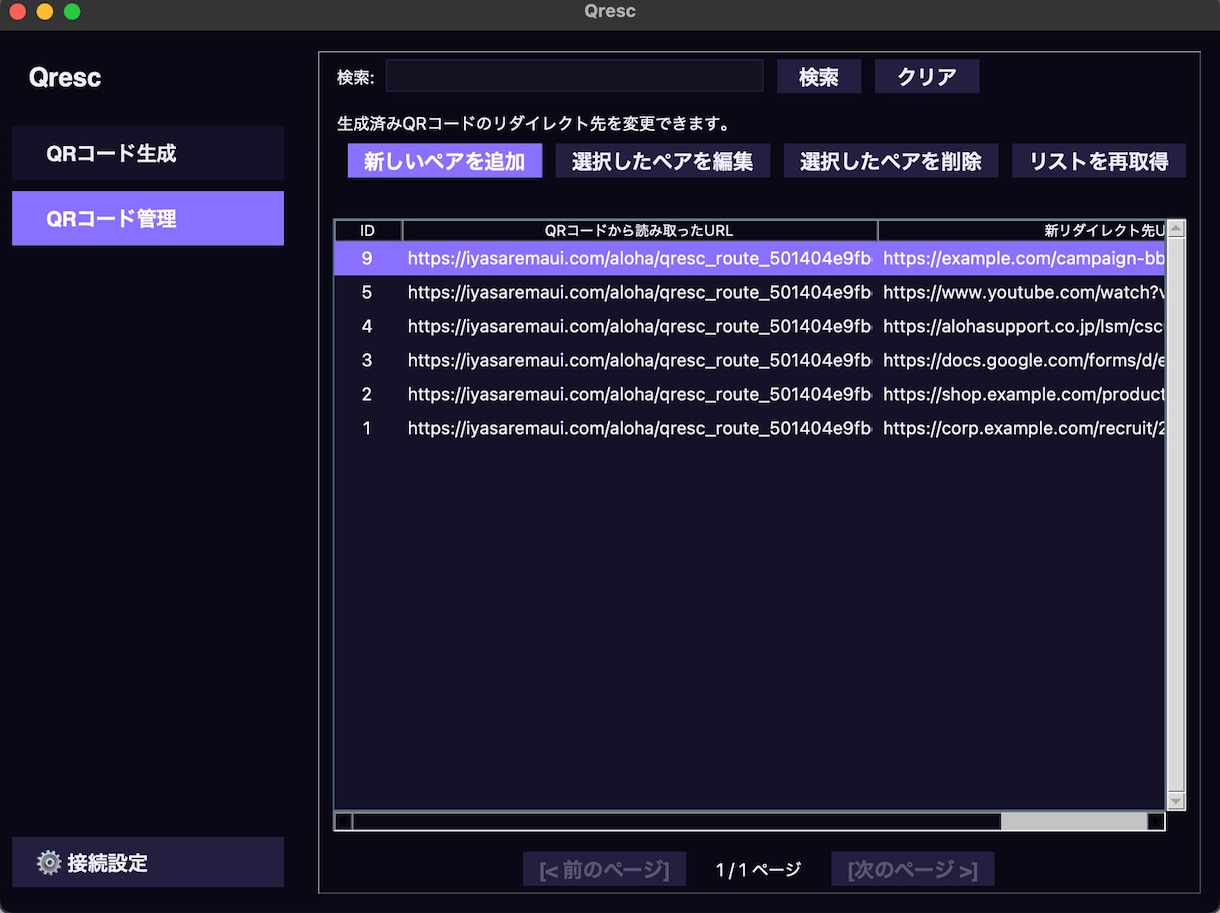Viewport: 1220px width, 913px height.
Task: Click the corp.example.com/recruit redirect URL cell
Action: click(x=1022, y=428)
